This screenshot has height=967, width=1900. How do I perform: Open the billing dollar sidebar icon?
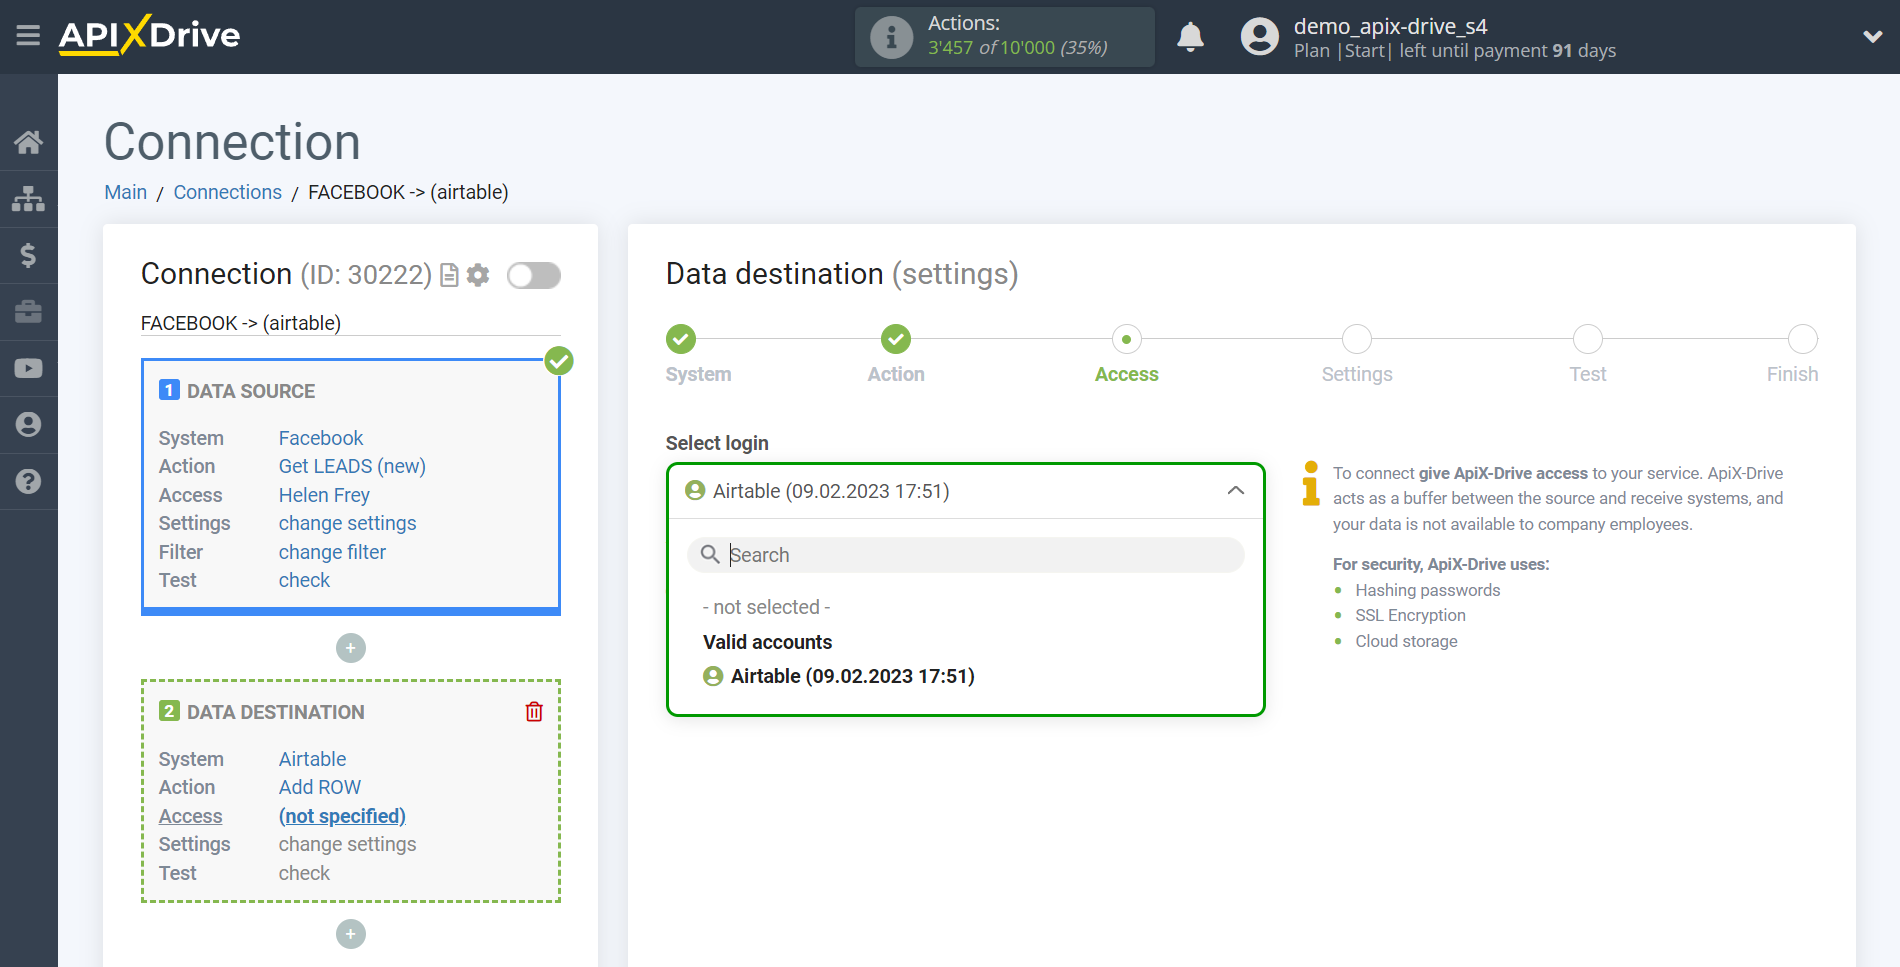click(28, 255)
